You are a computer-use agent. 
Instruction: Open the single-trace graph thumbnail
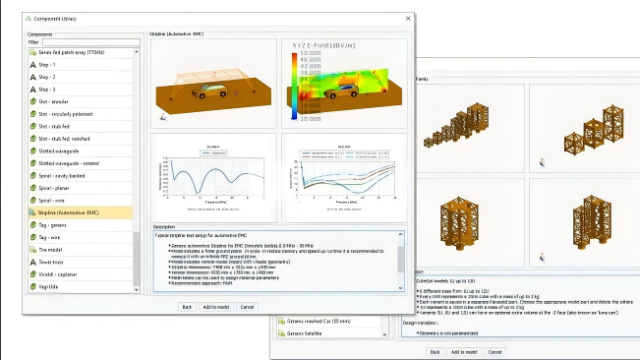tap(213, 178)
